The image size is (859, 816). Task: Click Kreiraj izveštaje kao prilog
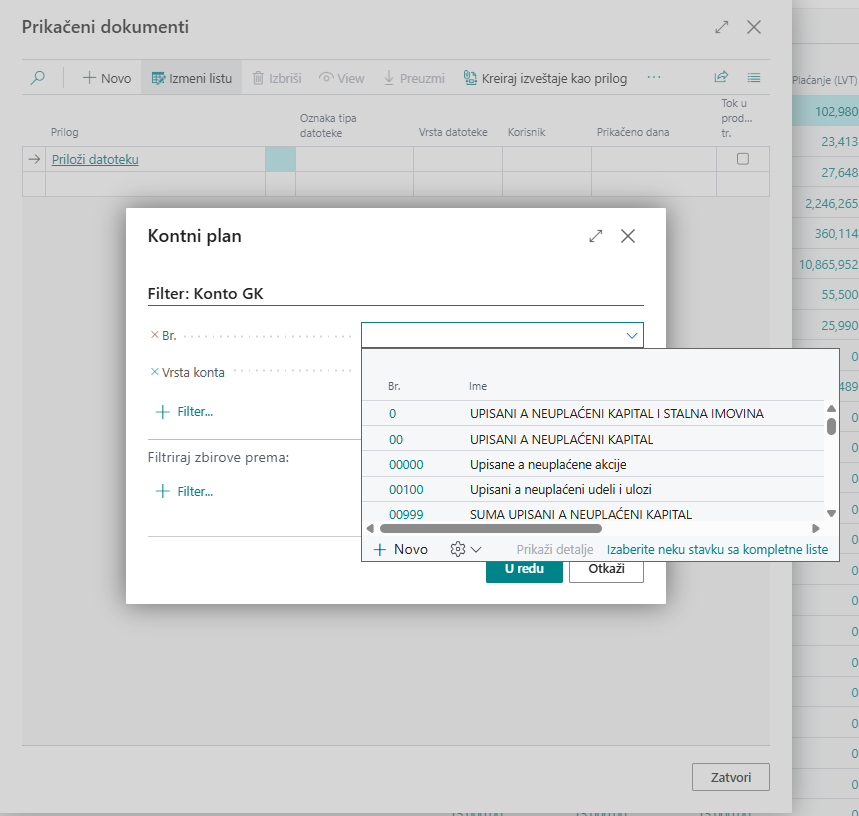[x=548, y=78]
